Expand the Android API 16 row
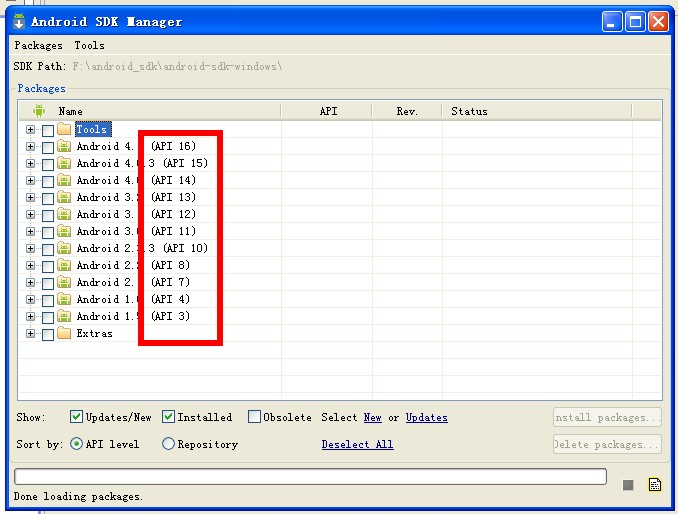This screenshot has height=514, width=678. tap(30, 147)
